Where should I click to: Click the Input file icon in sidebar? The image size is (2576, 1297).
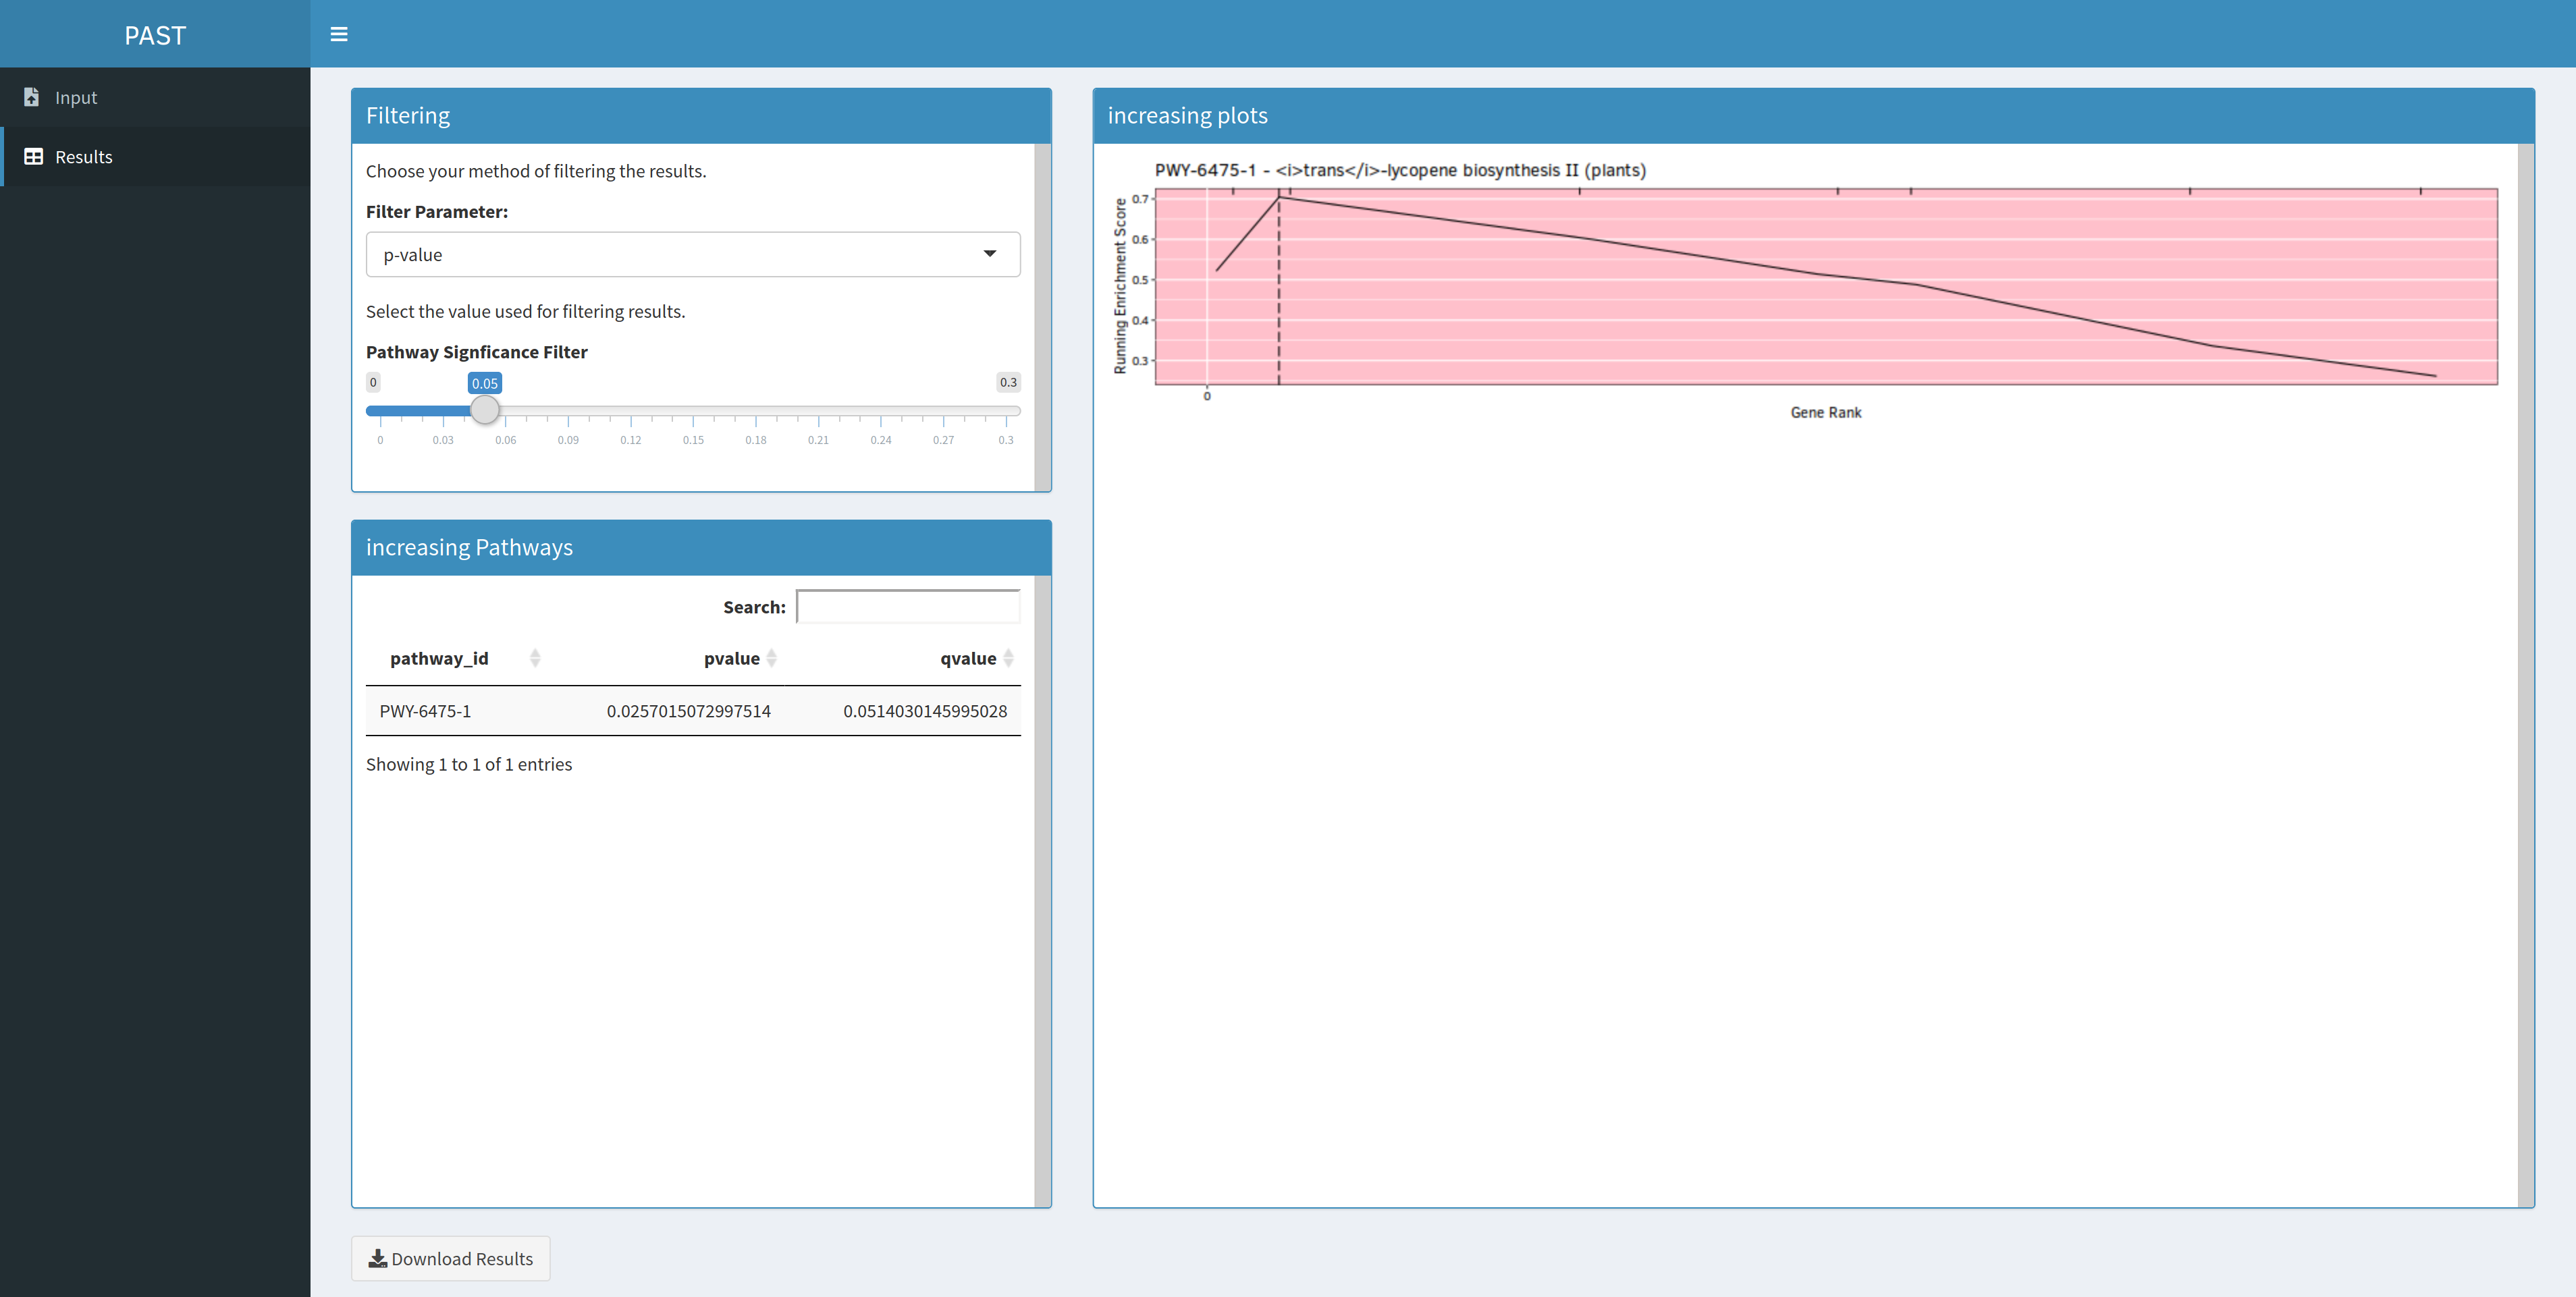[x=32, y=97]
